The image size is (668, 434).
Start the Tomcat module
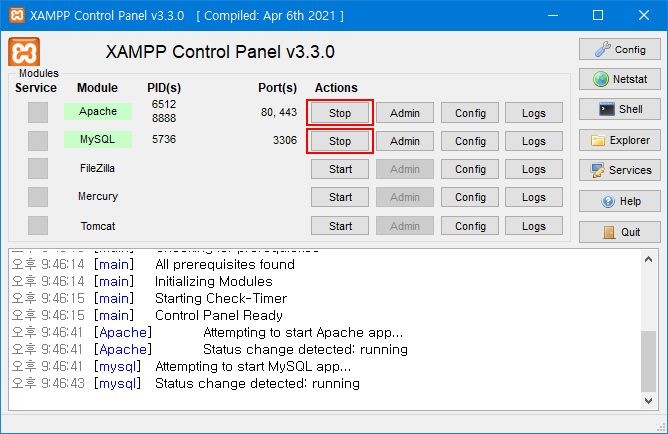click(340, 226)
